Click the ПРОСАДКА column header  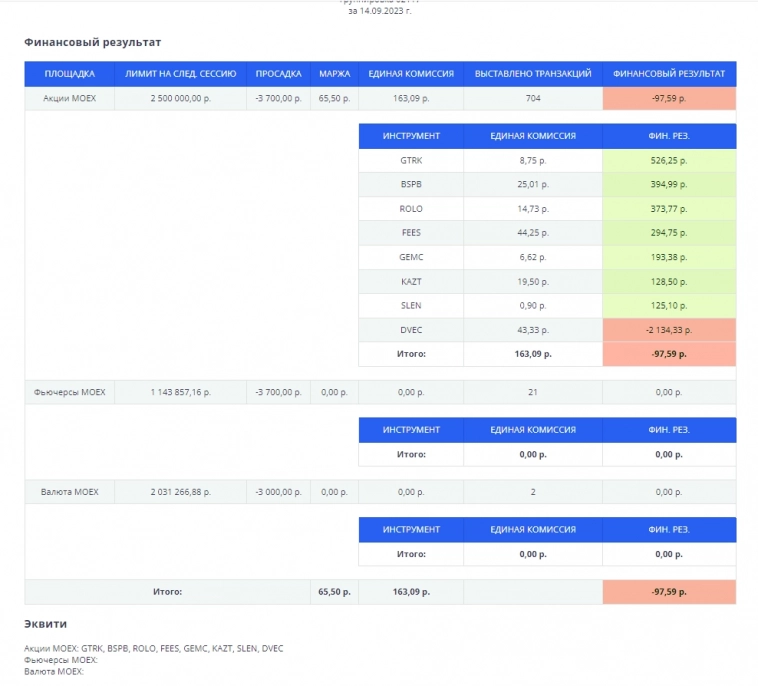tap(278, 74)
